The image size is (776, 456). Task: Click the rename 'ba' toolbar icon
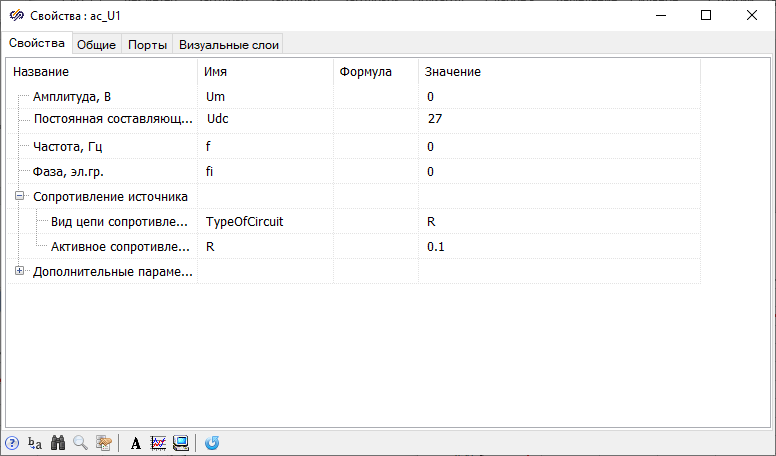point(35,443)
